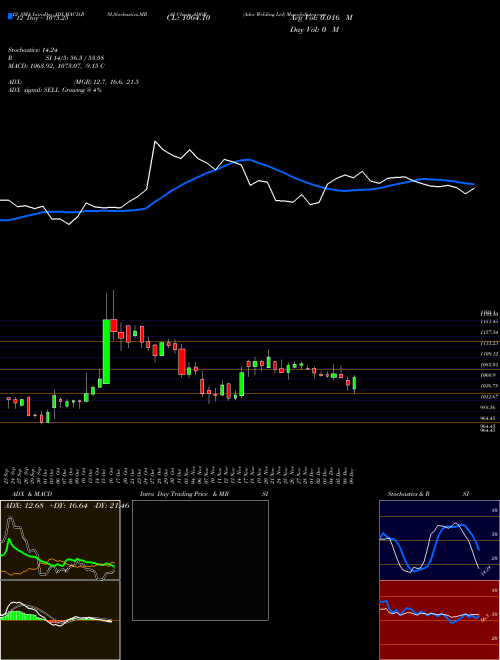Click the ADX line chart thumbnail
The width and height of the screenshot is (500, 660).
coord(60,540)
